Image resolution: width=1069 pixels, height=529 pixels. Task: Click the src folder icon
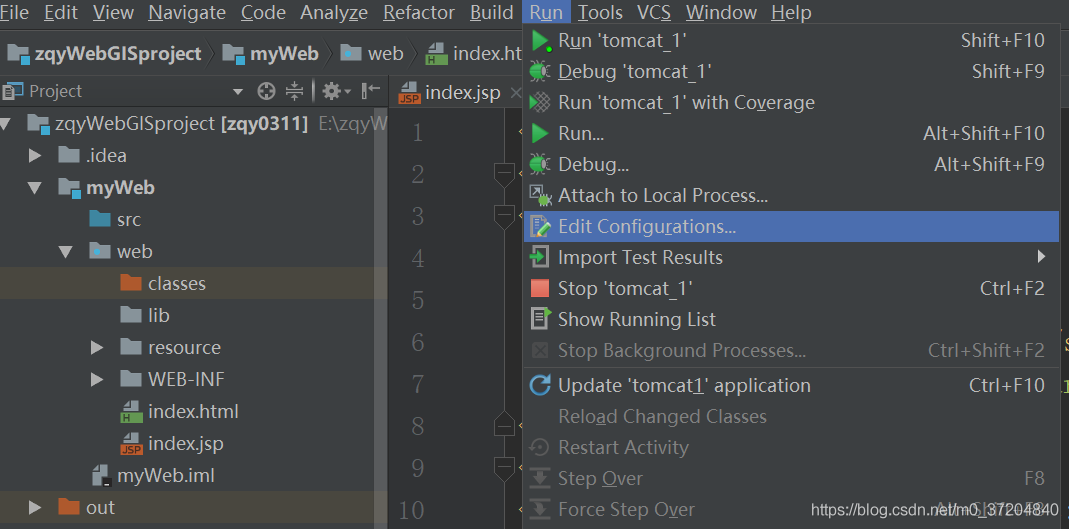100,219
